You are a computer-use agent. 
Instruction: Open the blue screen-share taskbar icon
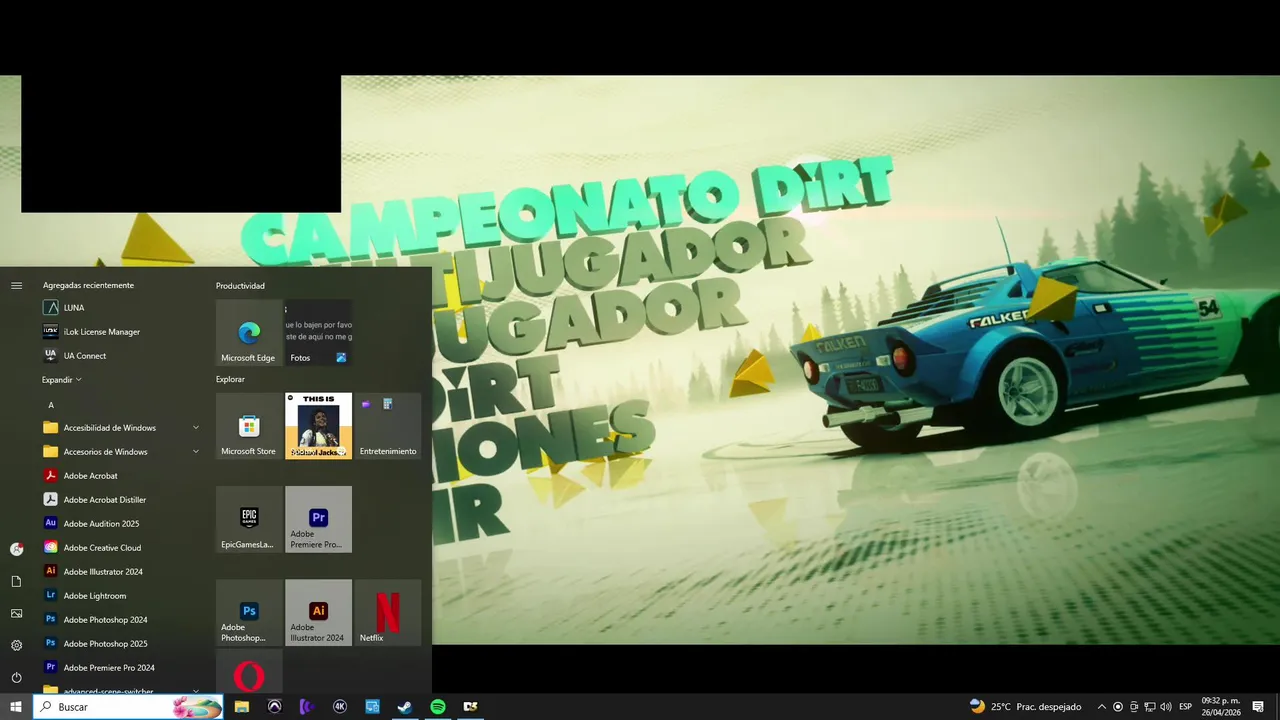(x=372, y=707)
